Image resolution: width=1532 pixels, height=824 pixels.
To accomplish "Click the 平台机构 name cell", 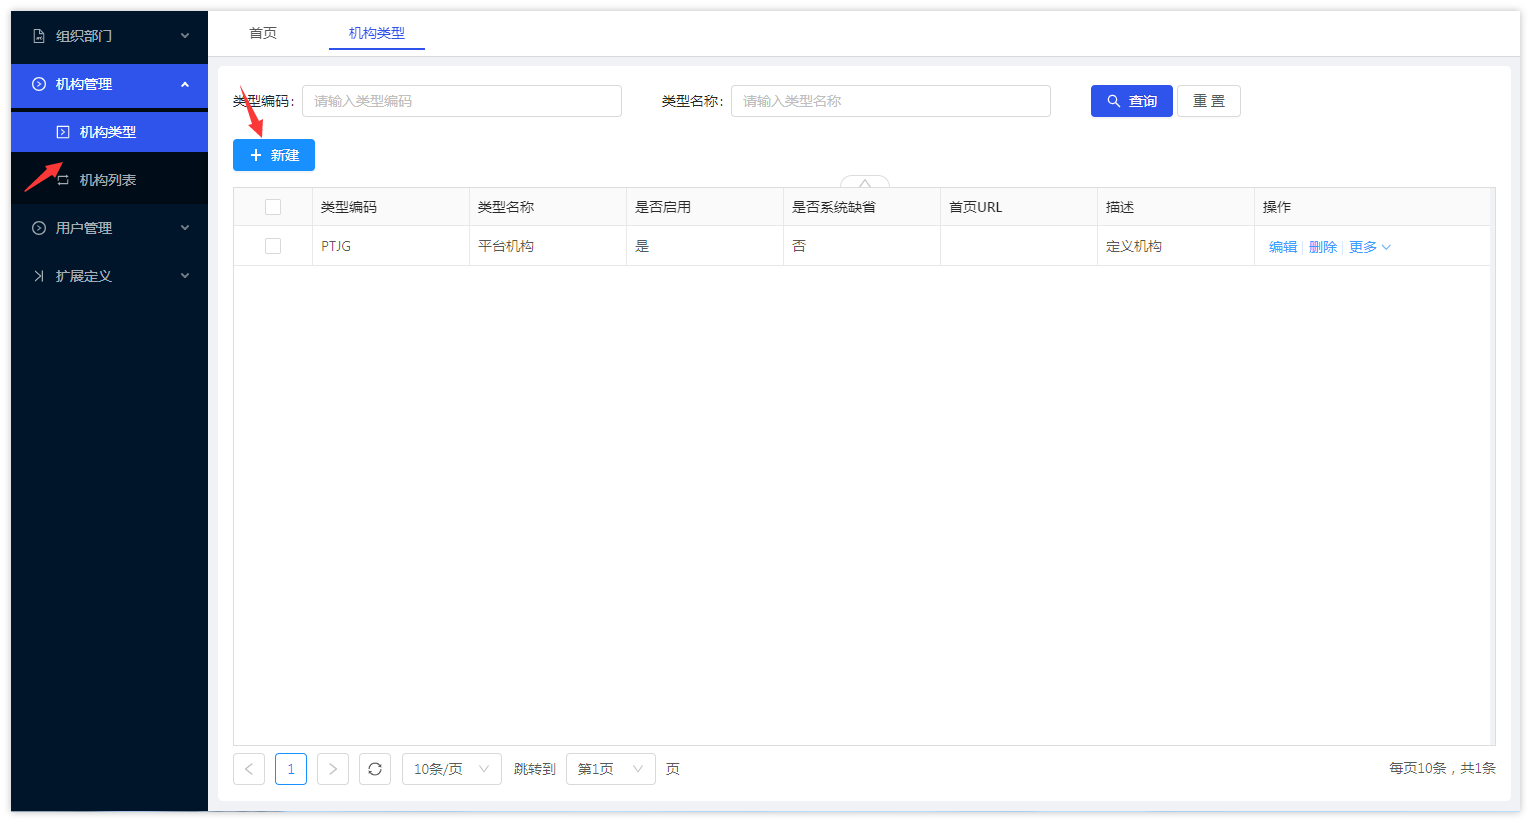I will (x=548, y=246).
